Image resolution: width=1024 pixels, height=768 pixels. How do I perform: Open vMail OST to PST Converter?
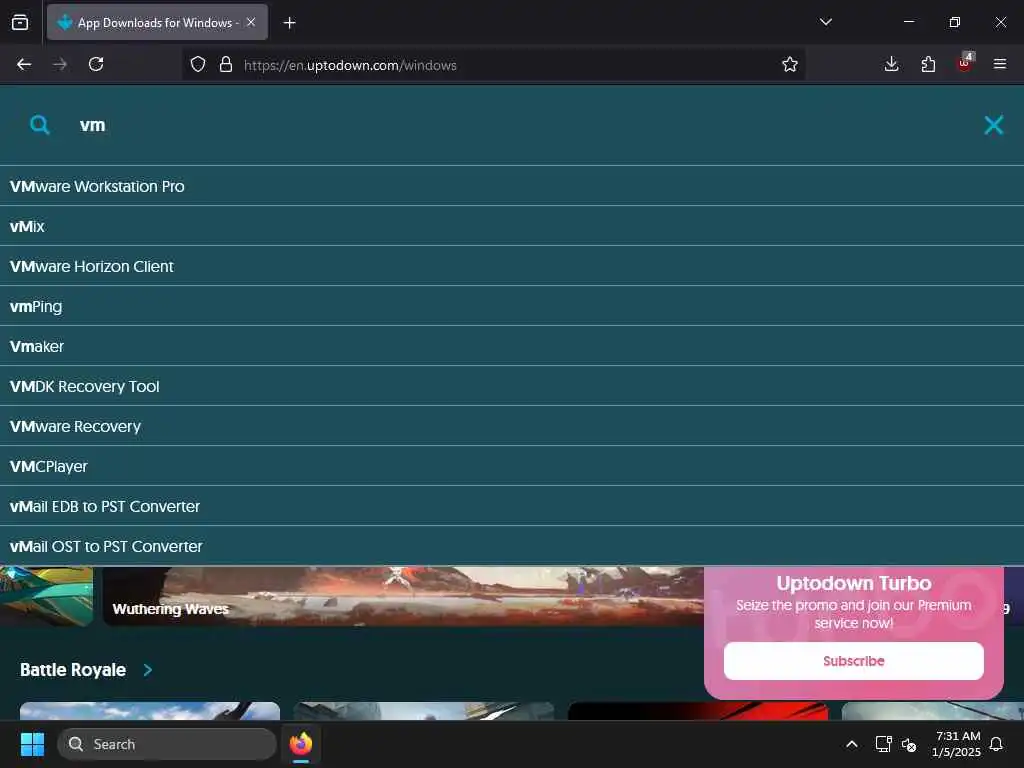click(x=512, y=546)
